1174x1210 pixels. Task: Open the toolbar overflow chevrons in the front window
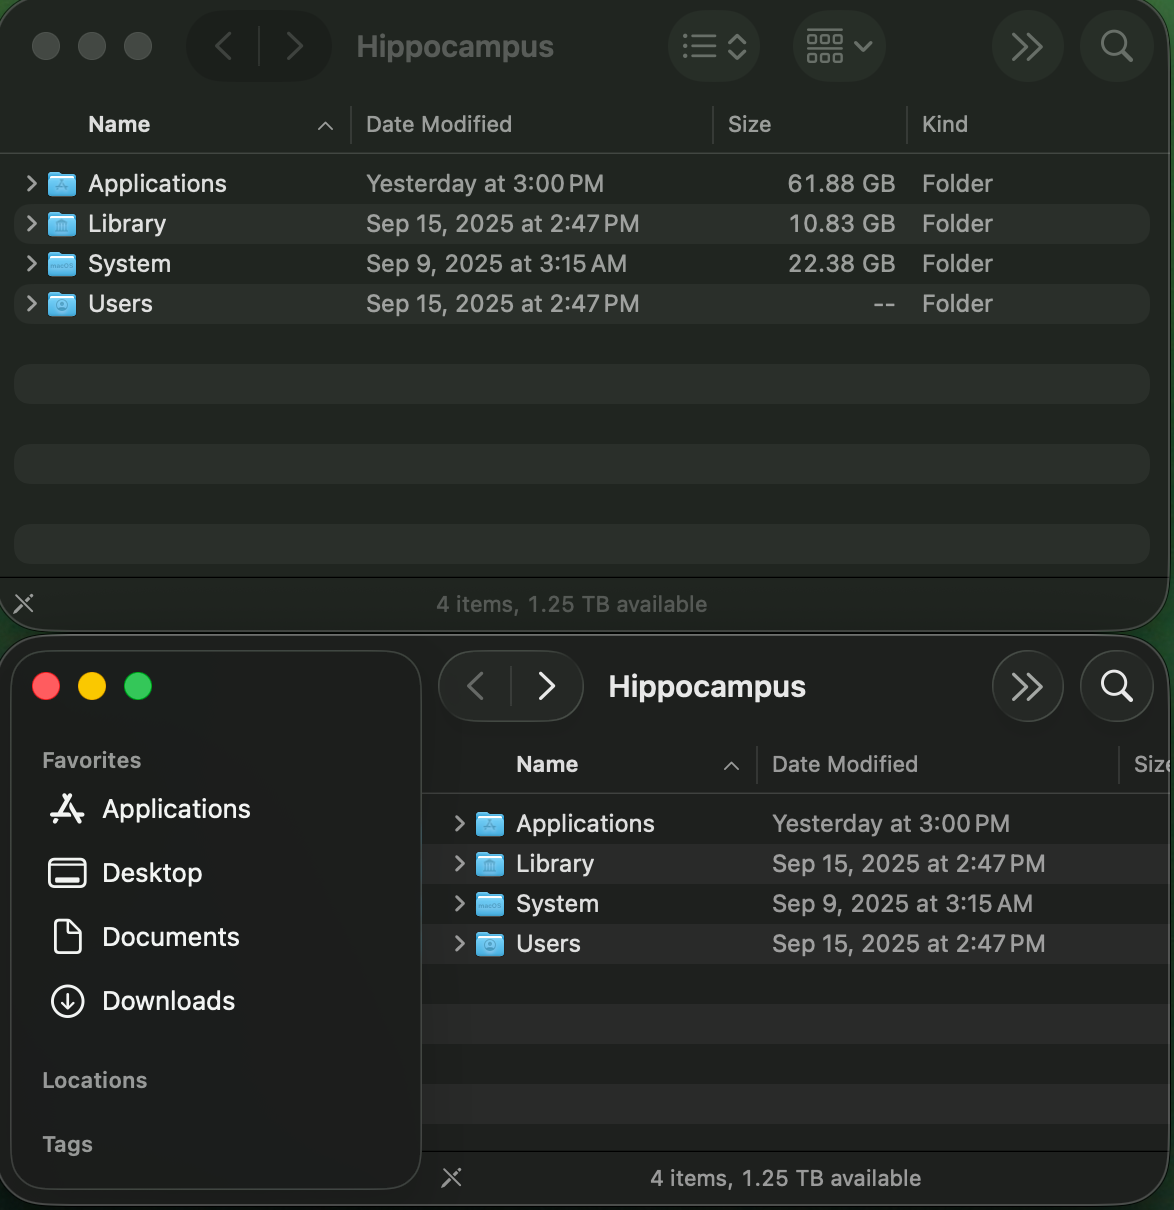click(1027, 686)
